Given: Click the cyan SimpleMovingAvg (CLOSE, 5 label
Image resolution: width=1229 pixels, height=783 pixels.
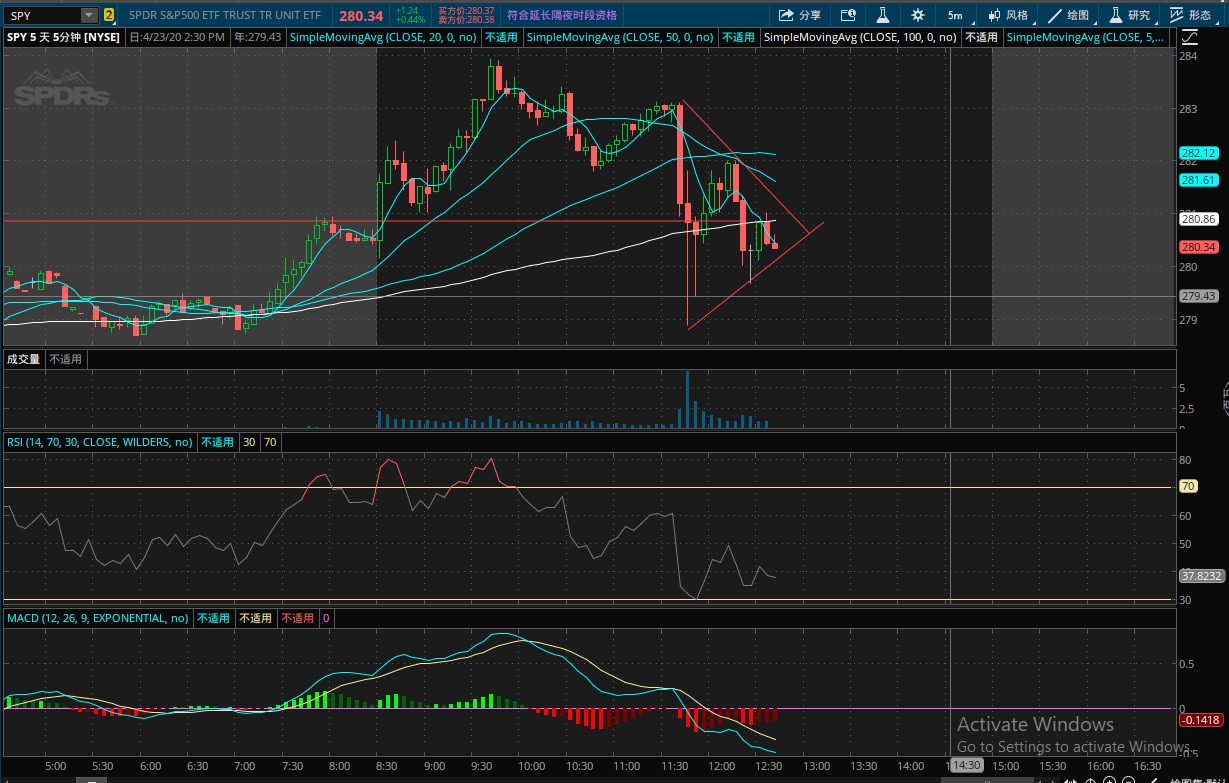Looking at the screenshot, I should point(1085,37).
